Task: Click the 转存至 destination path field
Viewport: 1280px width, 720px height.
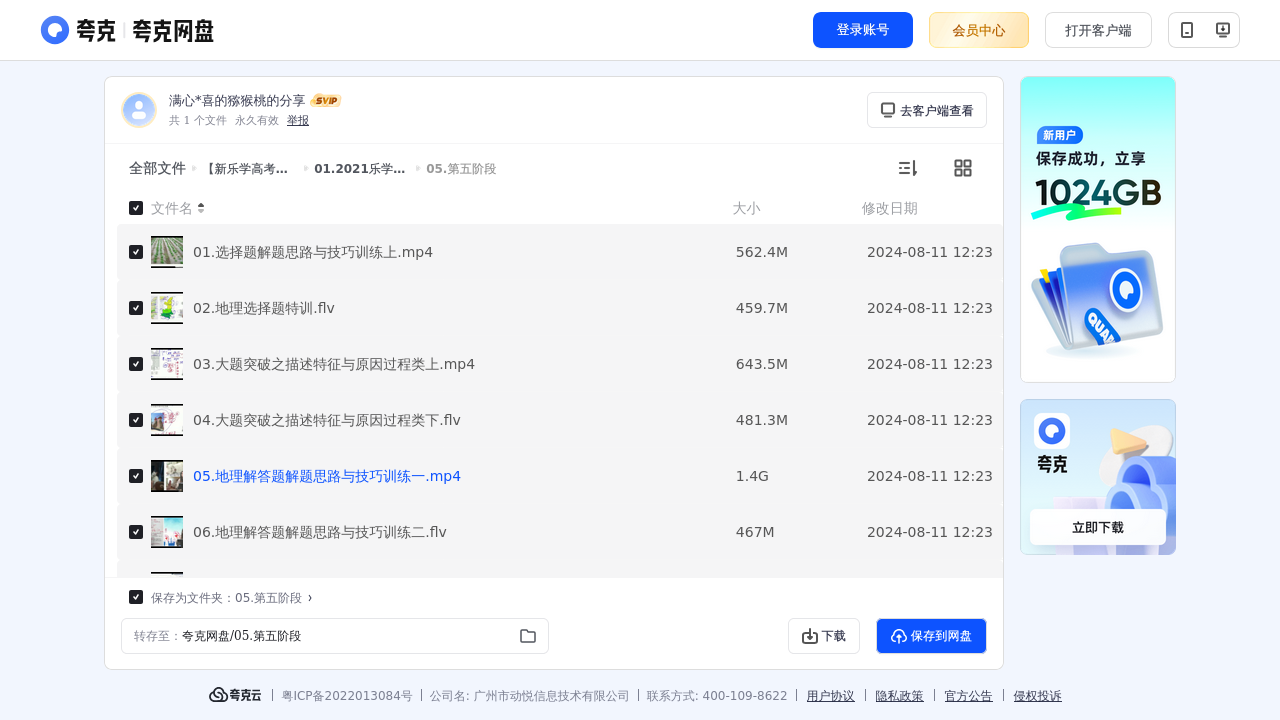Action: (335, 636)
